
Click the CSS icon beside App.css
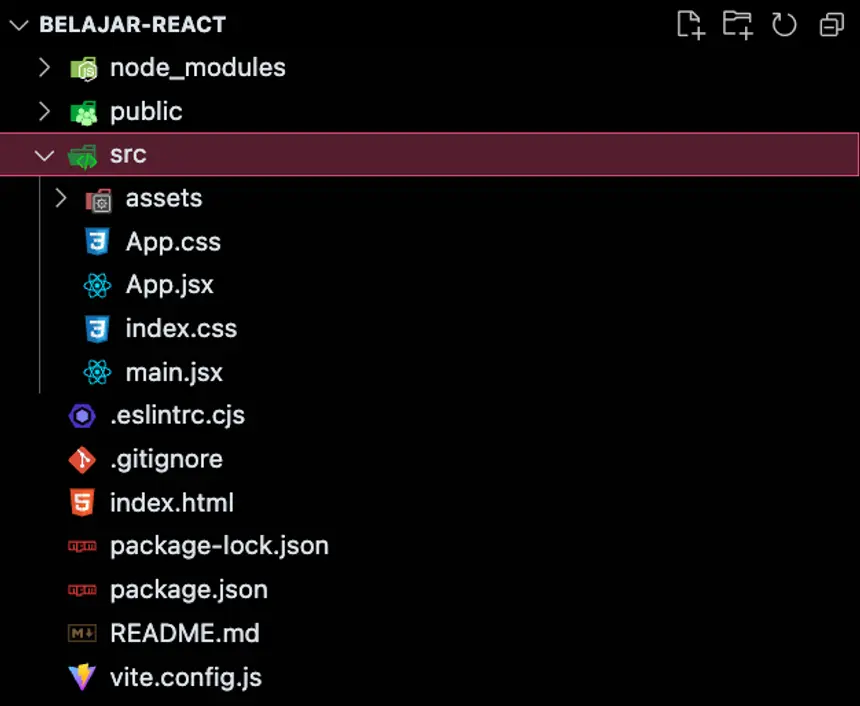click(x=97, y=242)
